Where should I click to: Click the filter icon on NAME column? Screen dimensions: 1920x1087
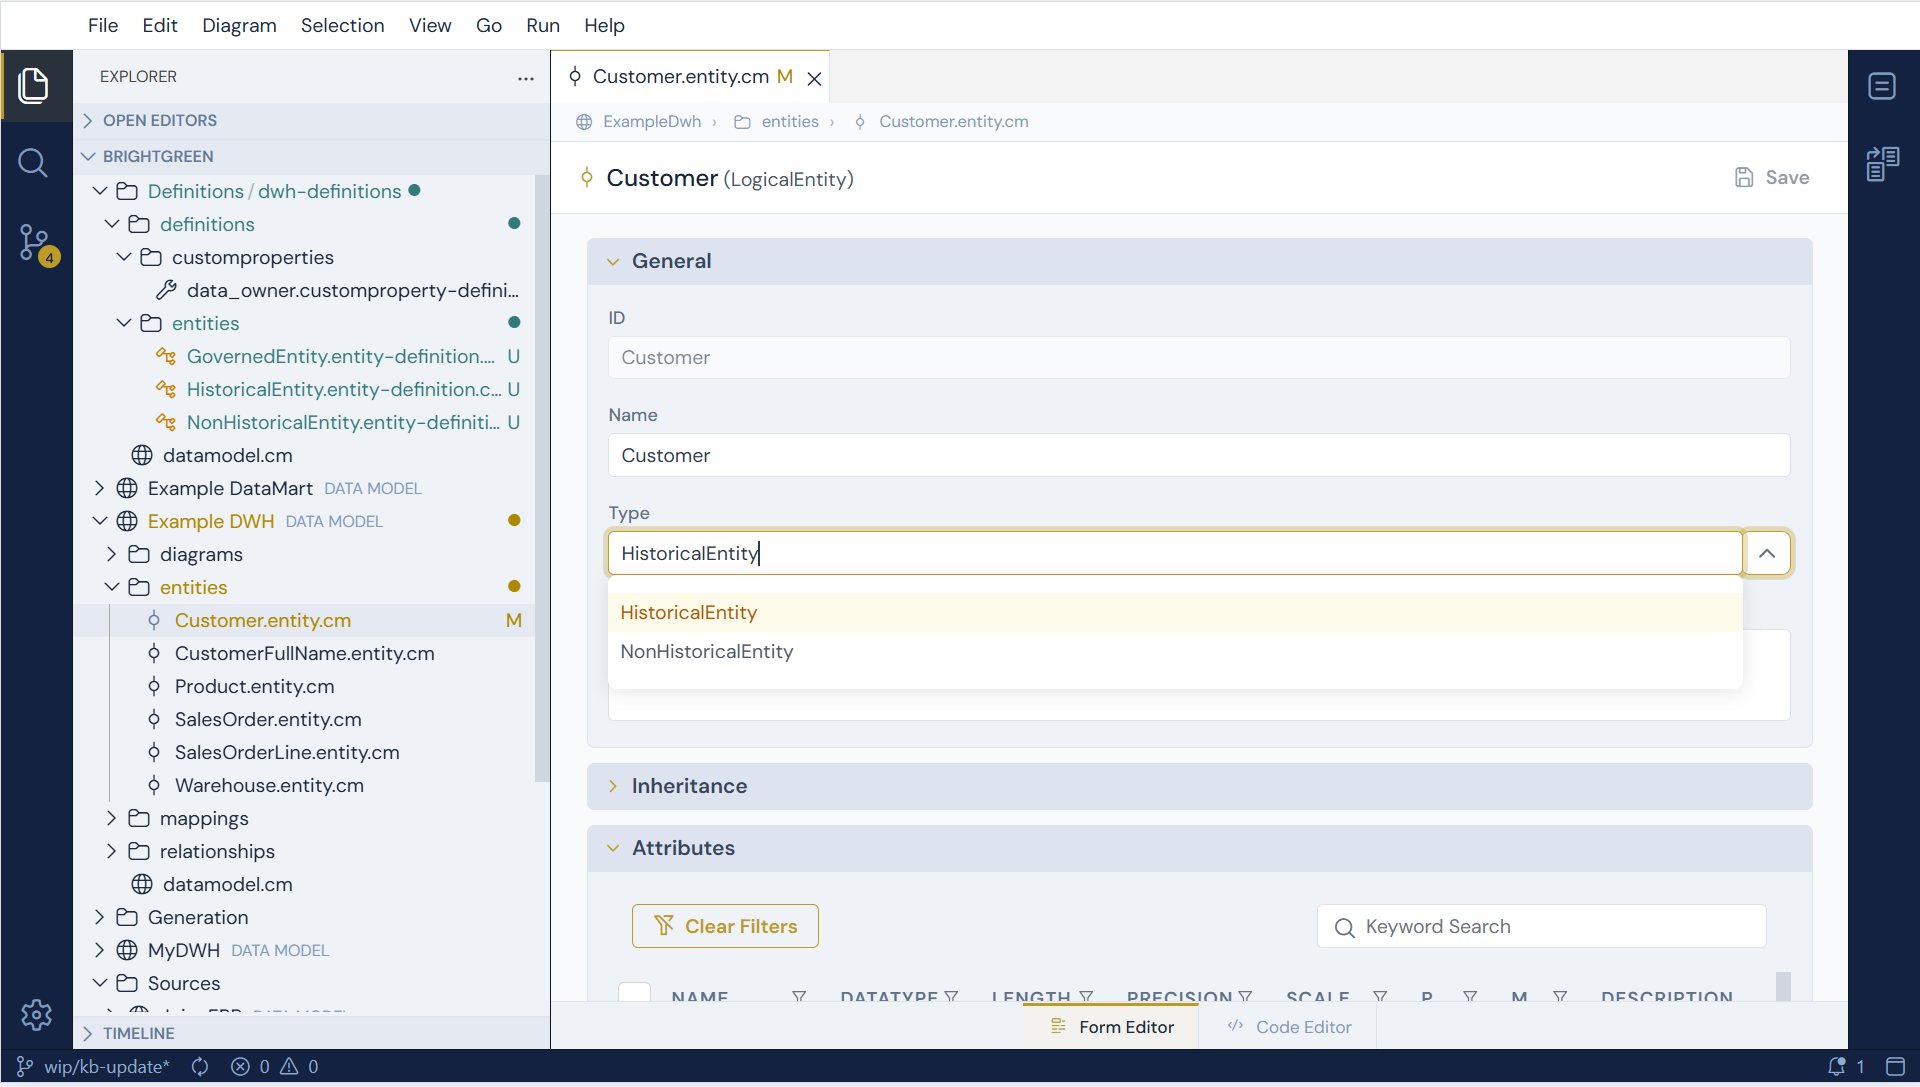[799, 997]
